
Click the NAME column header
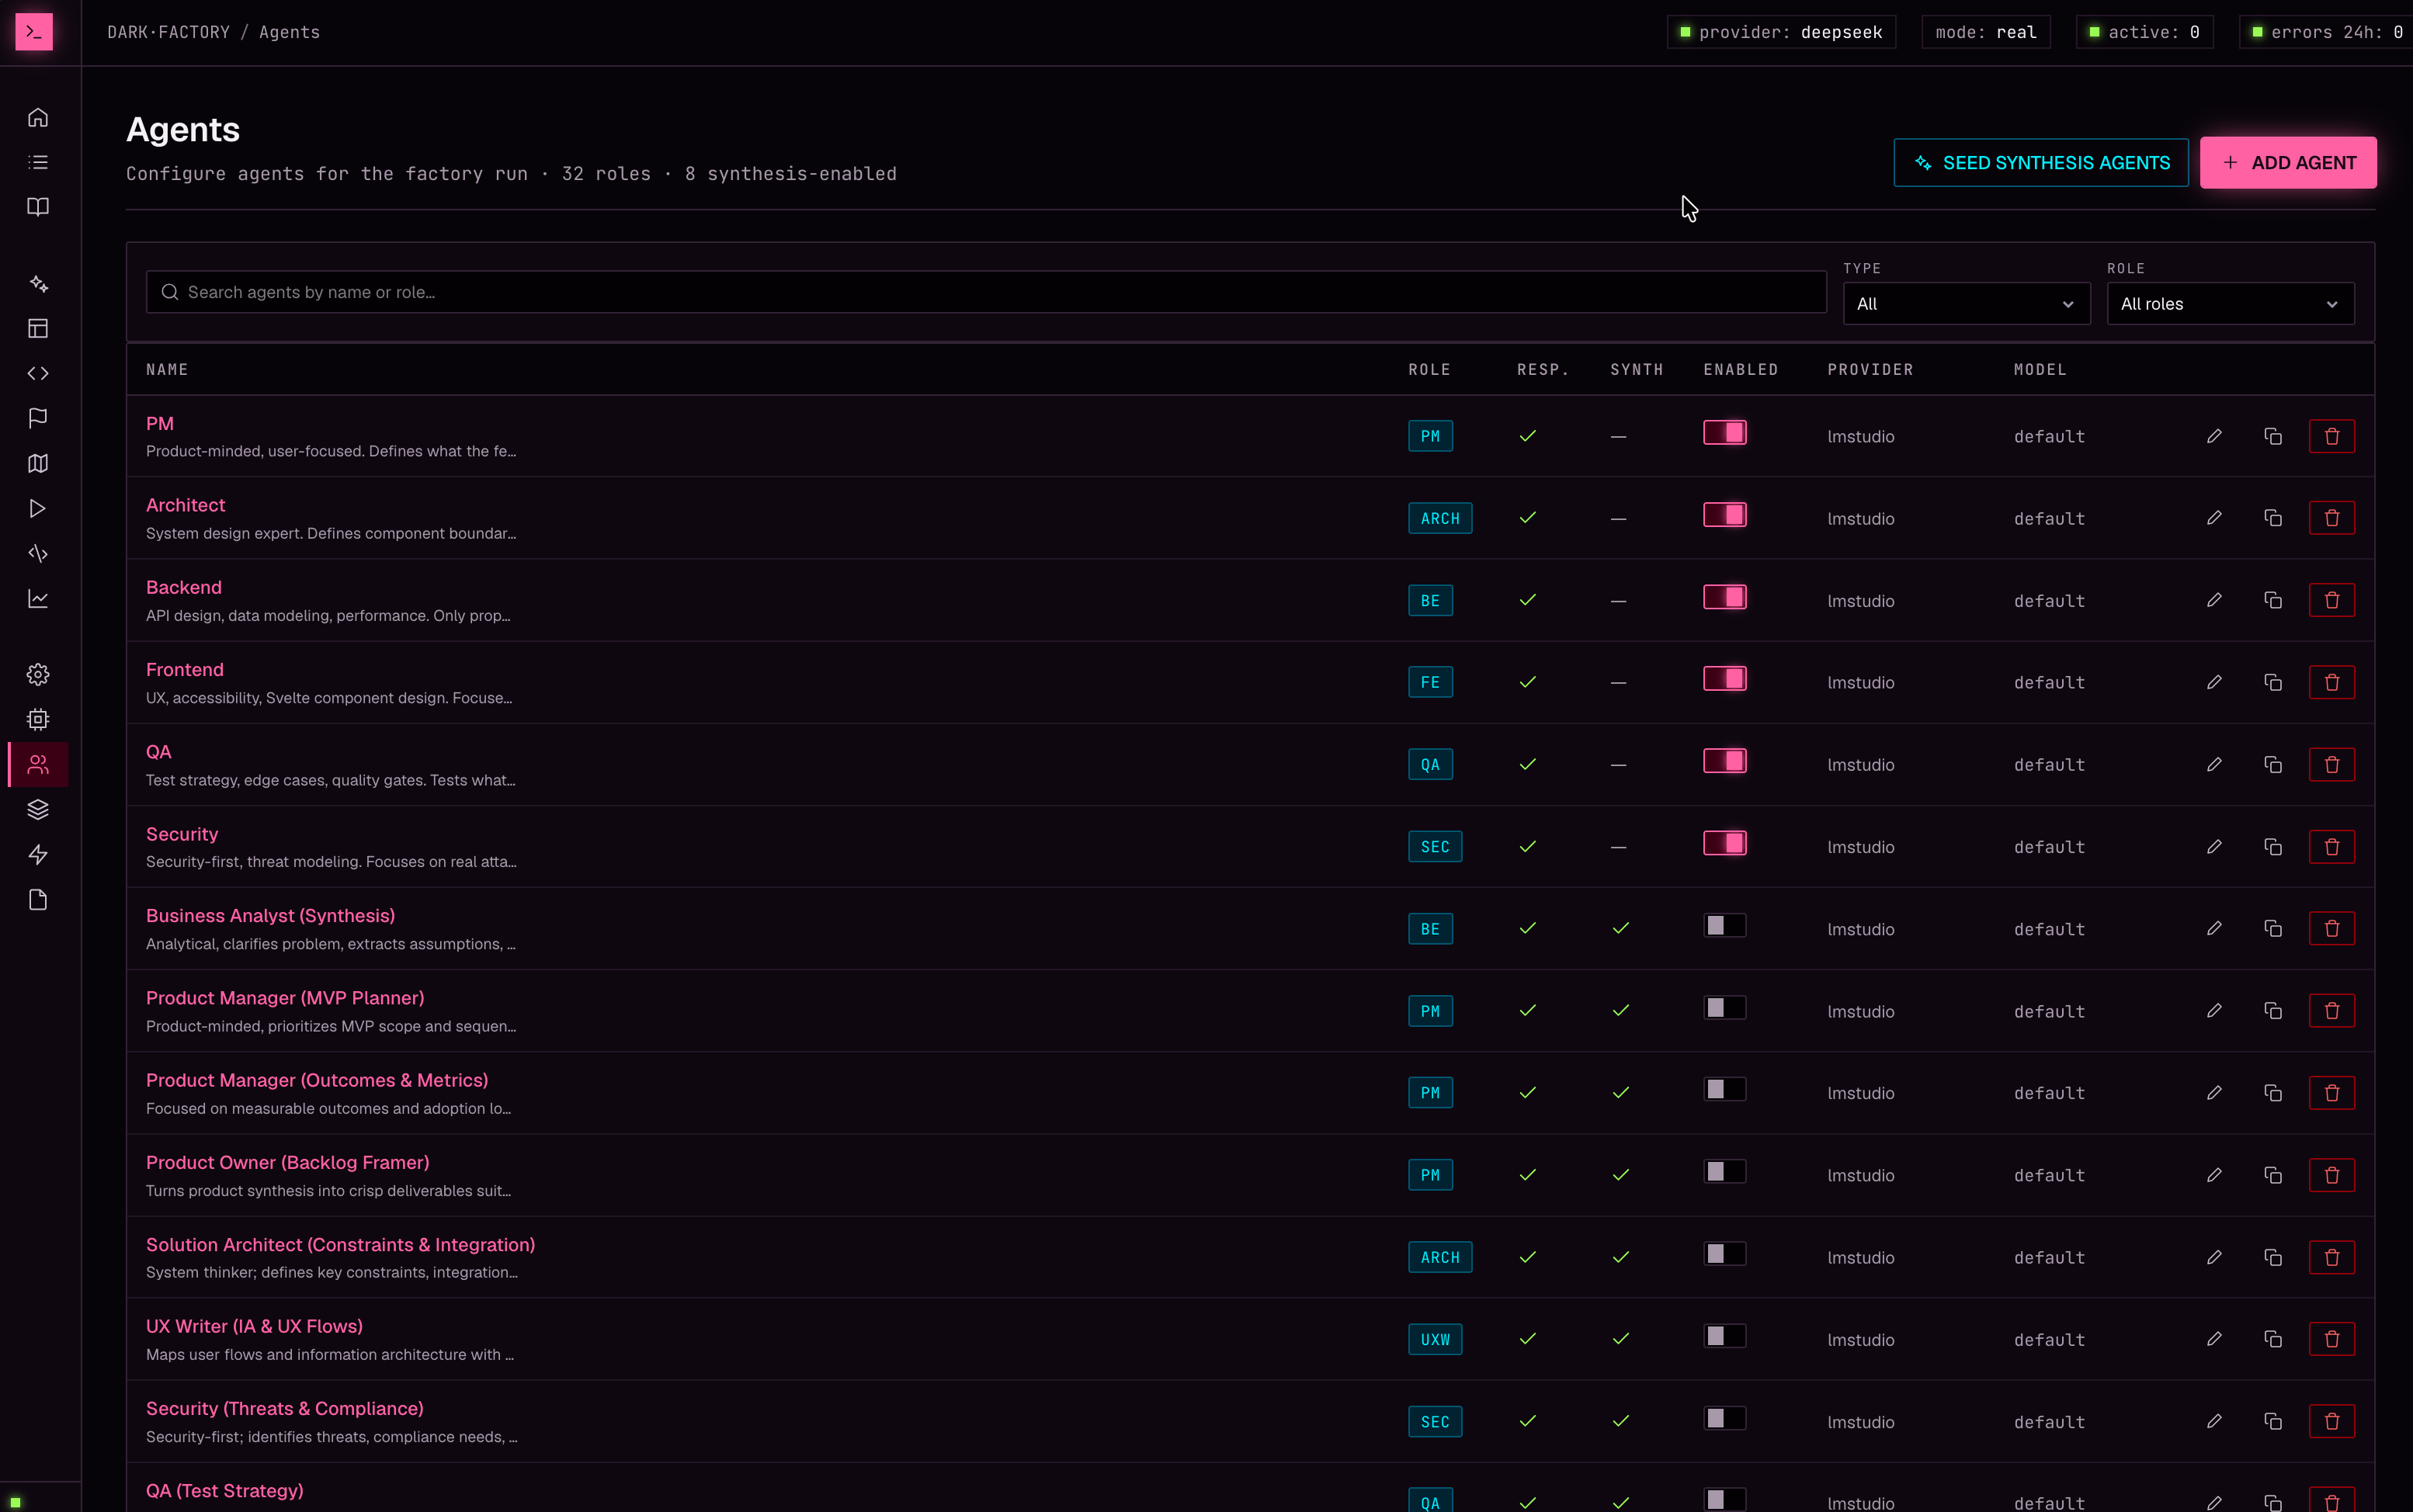(x=167, y=369)
